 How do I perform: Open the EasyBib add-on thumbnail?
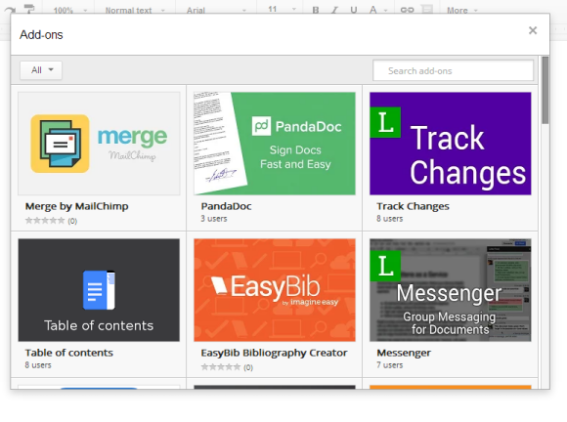[274, 290]
